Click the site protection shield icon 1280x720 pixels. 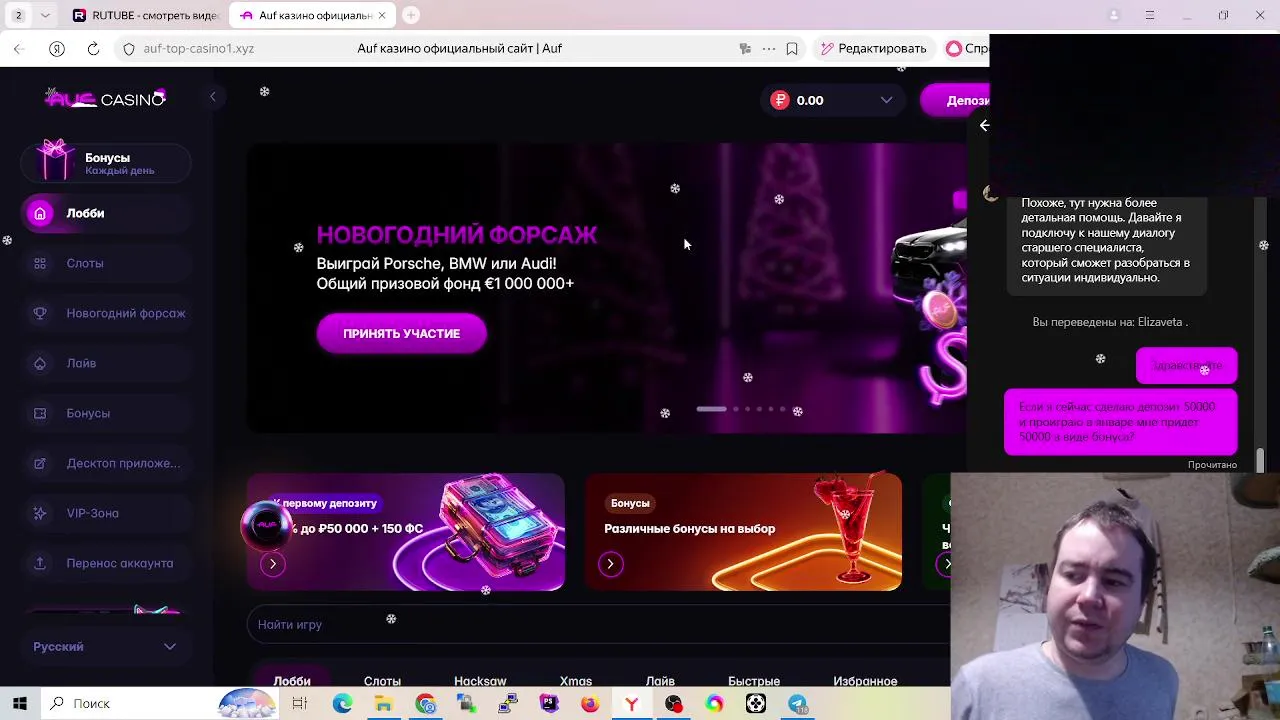click(129, 48)
